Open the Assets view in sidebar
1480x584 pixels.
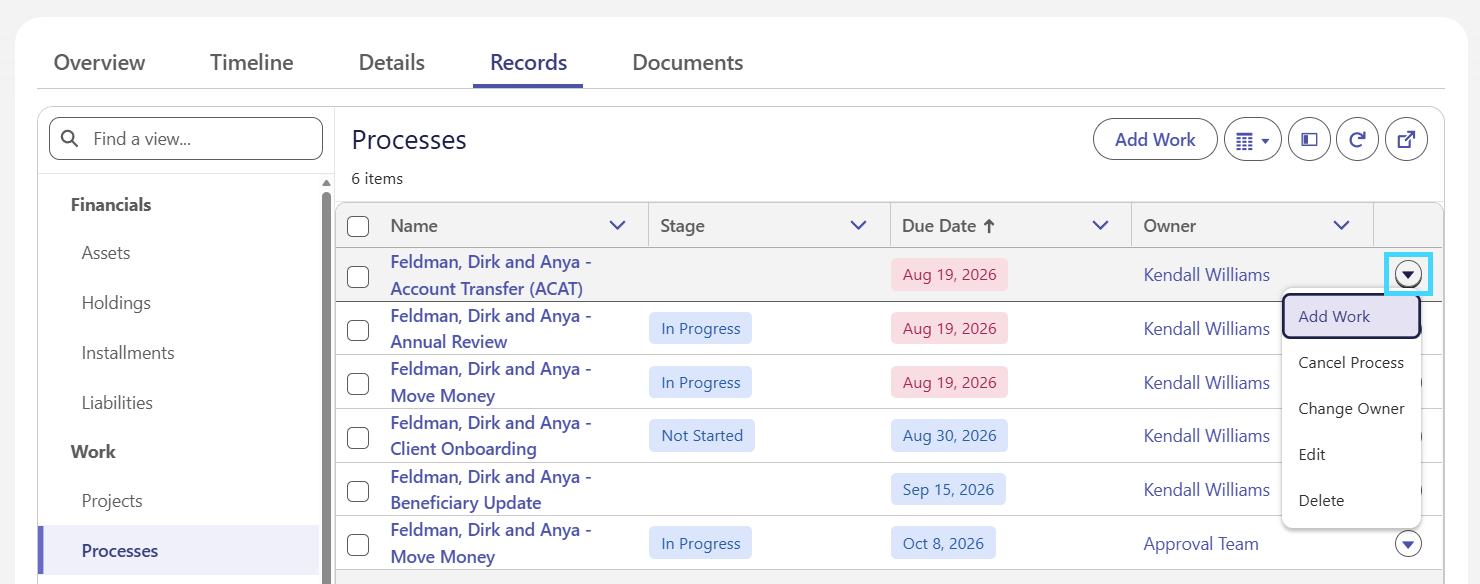click(x=106, y=253)
